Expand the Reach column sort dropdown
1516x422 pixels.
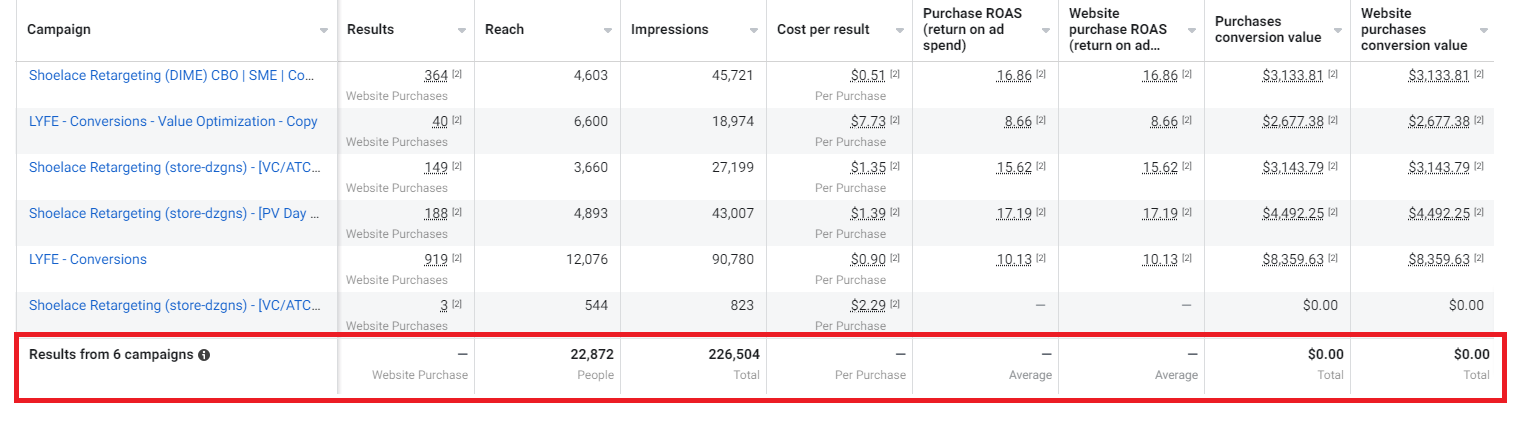(607, 31)
